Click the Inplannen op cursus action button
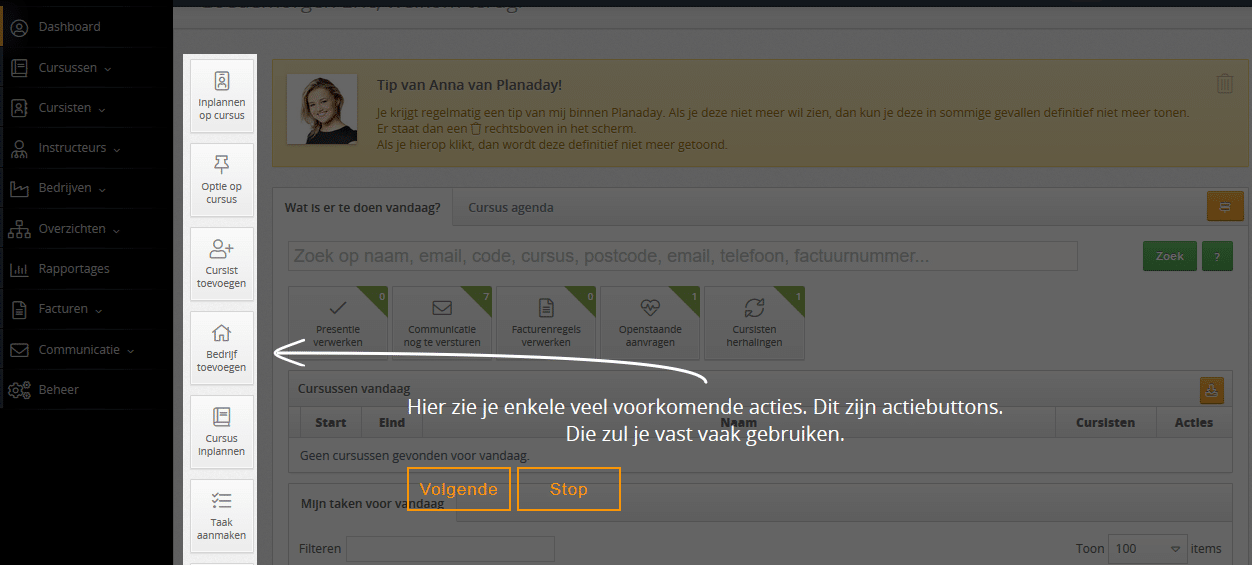 (222, 96)
